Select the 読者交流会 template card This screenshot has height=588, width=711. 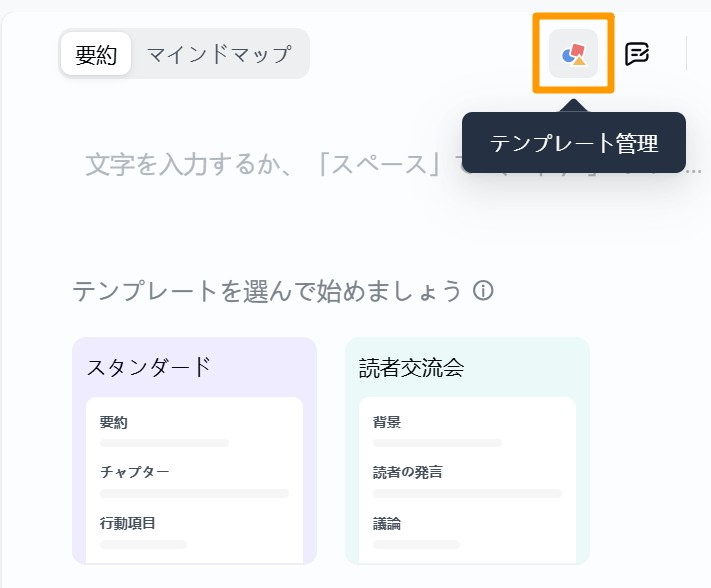pos(468,451)
